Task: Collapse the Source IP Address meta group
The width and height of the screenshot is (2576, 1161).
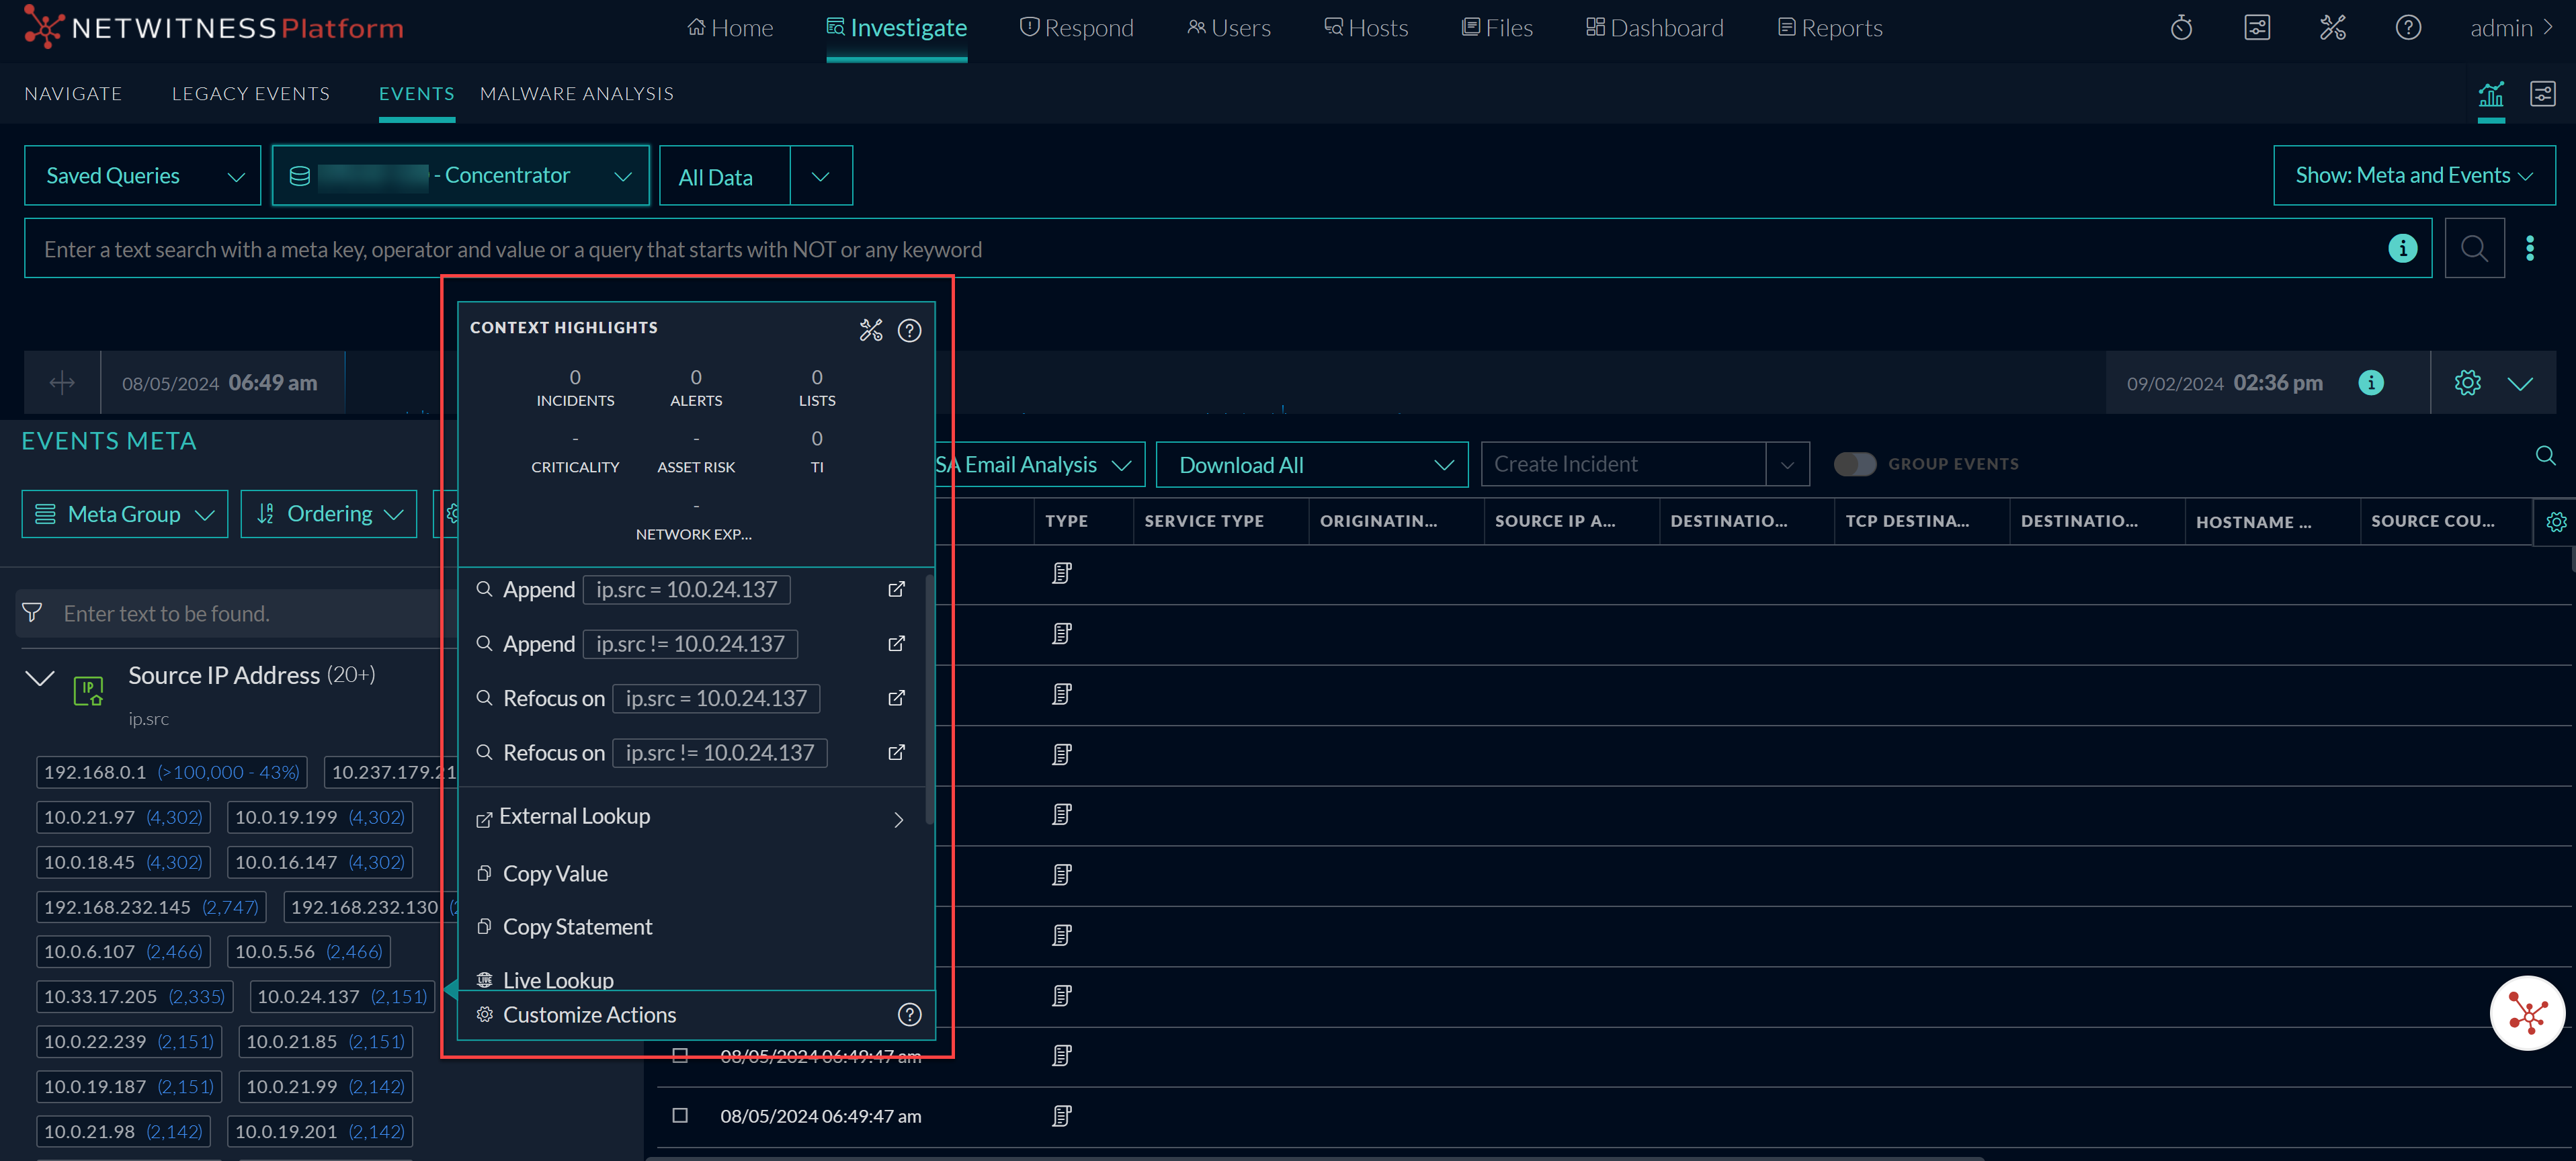Action: (39, 678)
